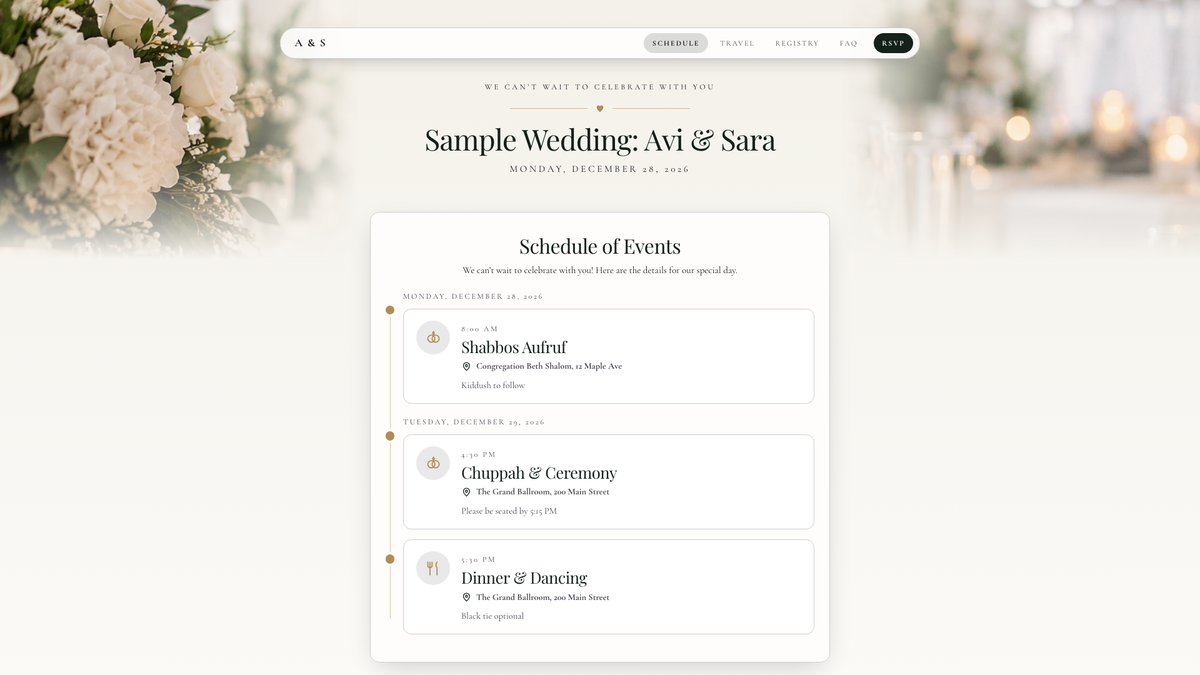Click the 4:30 PM time label

pyautogui.click(x=478, y=455)
